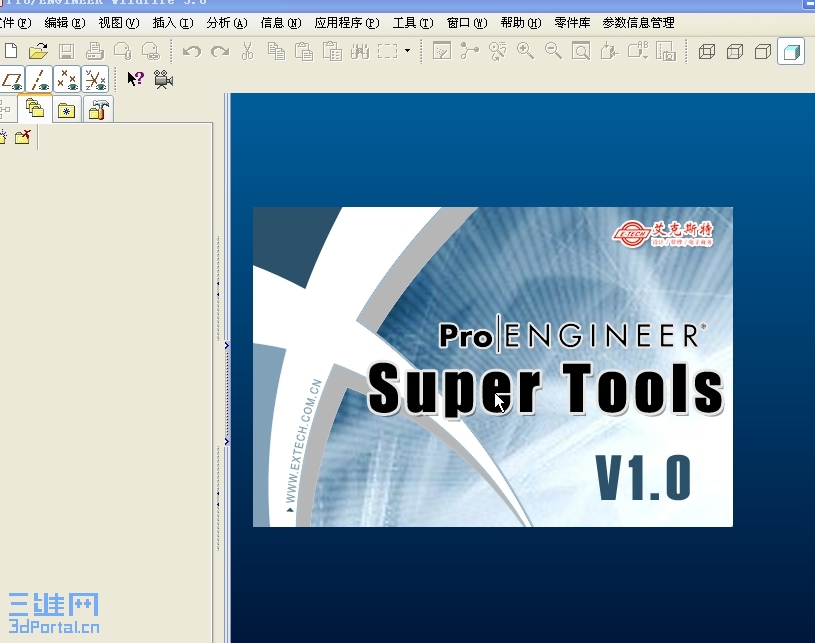Switch to the Connections hammer tab
This screenshot has height=643, width=815.
tap(98, 110)
